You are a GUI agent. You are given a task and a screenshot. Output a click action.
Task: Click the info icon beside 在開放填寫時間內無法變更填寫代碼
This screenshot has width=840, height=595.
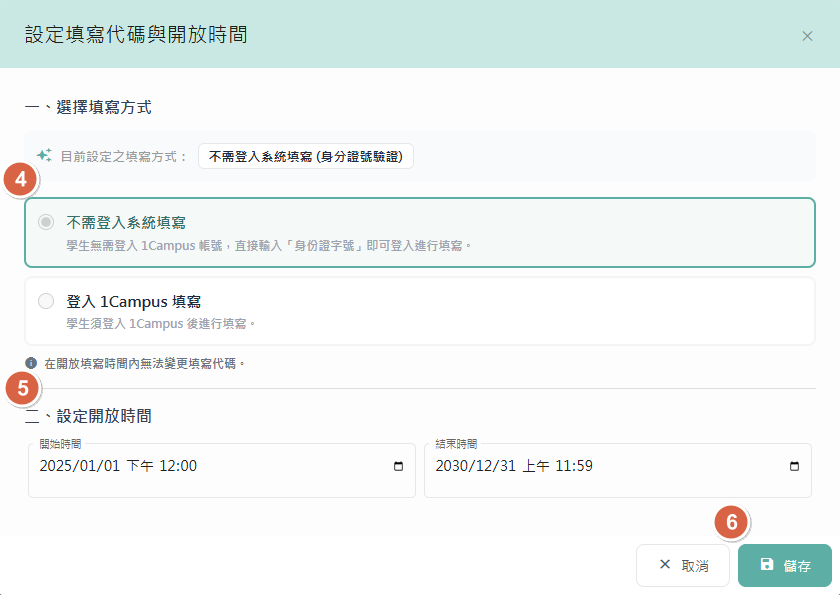pos(31,363)
